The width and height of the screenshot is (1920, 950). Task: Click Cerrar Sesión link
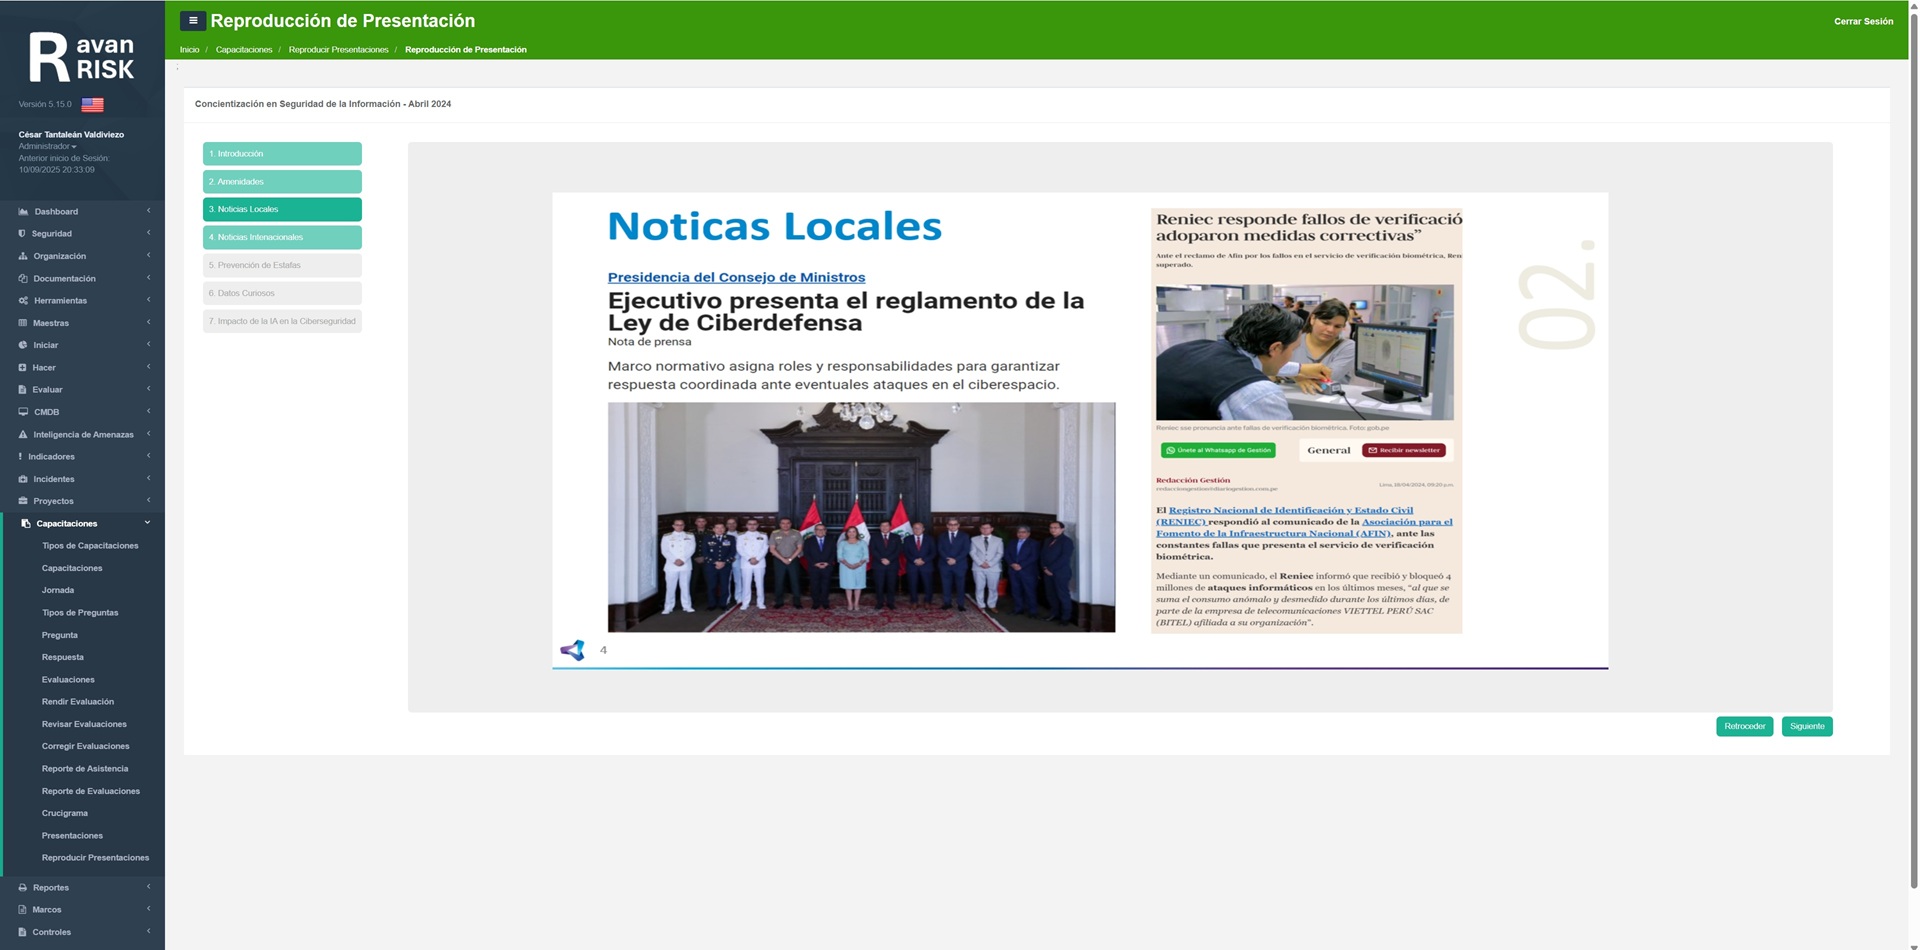tap(1863, 21)
